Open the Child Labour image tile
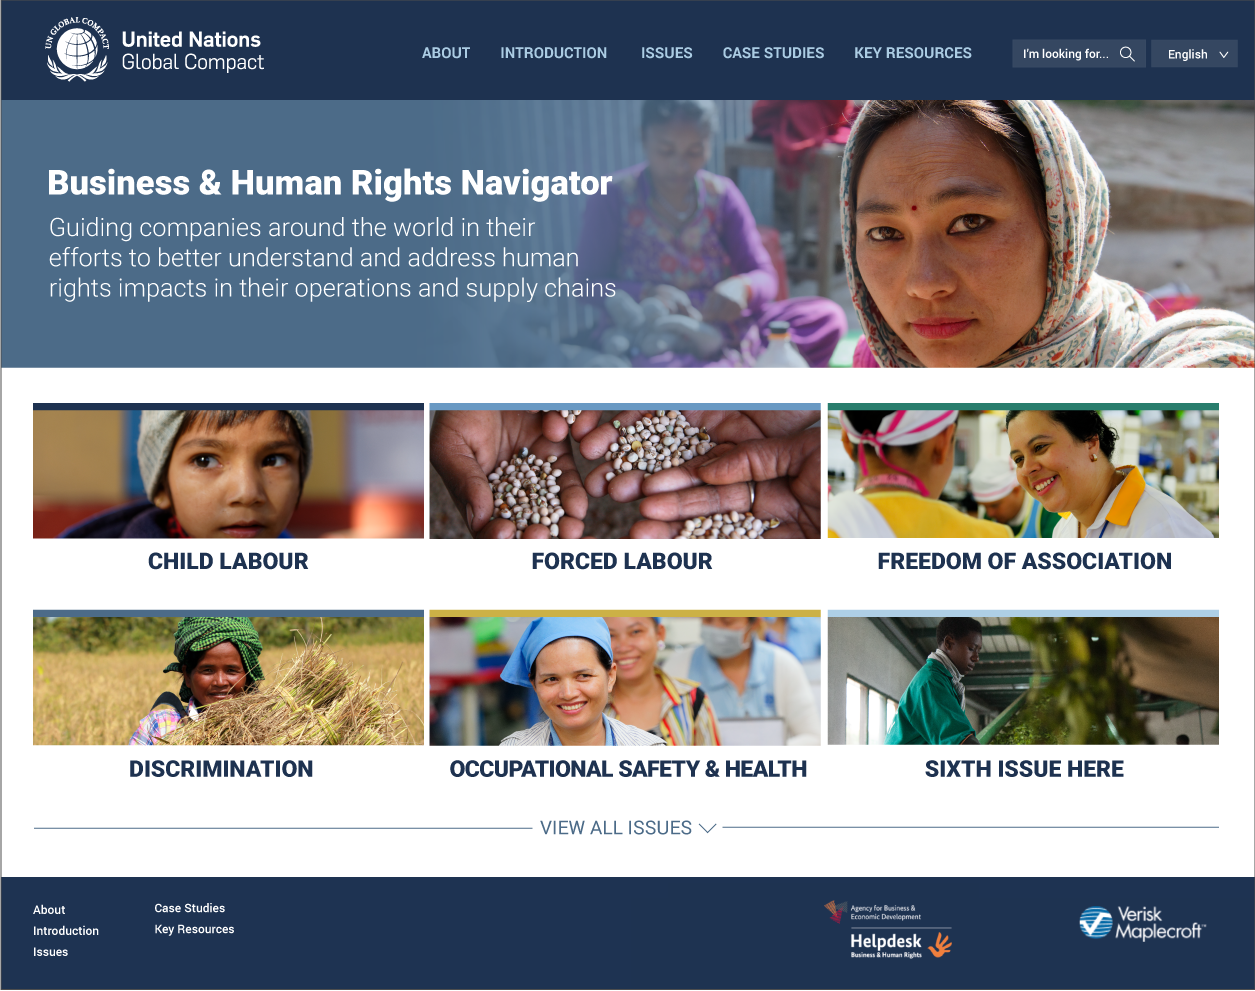This screenshot has height=991, width=1255. pos(228,471)
